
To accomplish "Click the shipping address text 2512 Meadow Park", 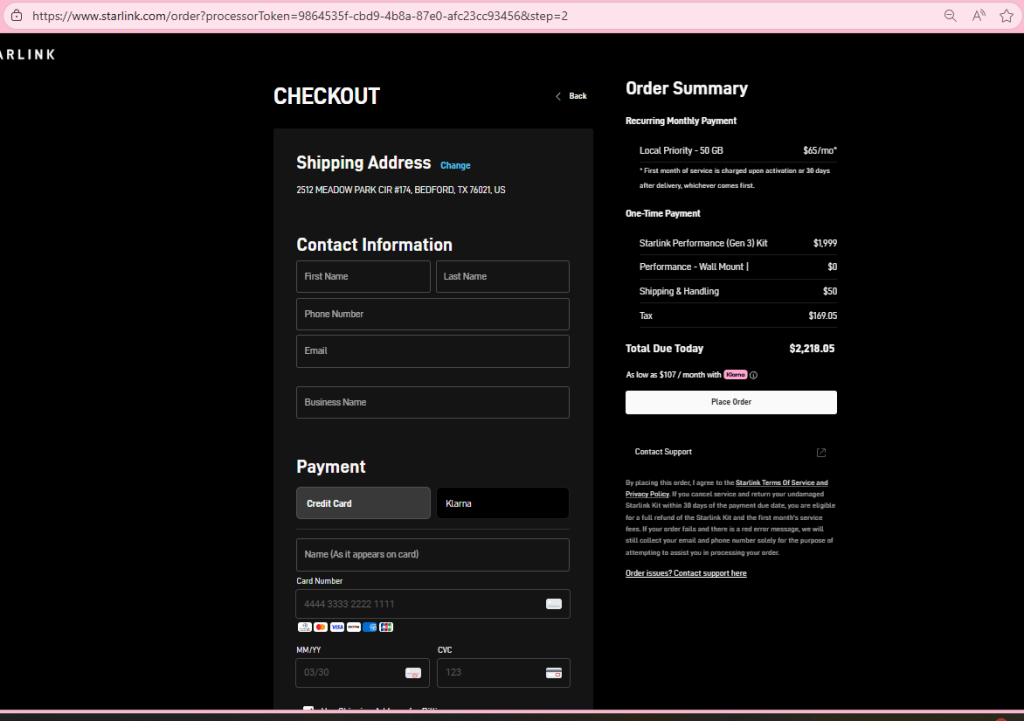I will pos(401,190).
